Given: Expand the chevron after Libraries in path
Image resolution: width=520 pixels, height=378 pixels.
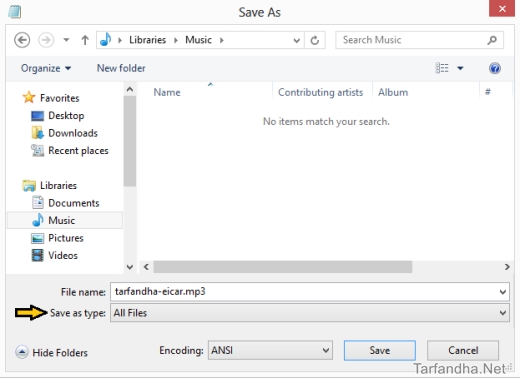Looking at the screenshot, I should click(x=176, y=40).
